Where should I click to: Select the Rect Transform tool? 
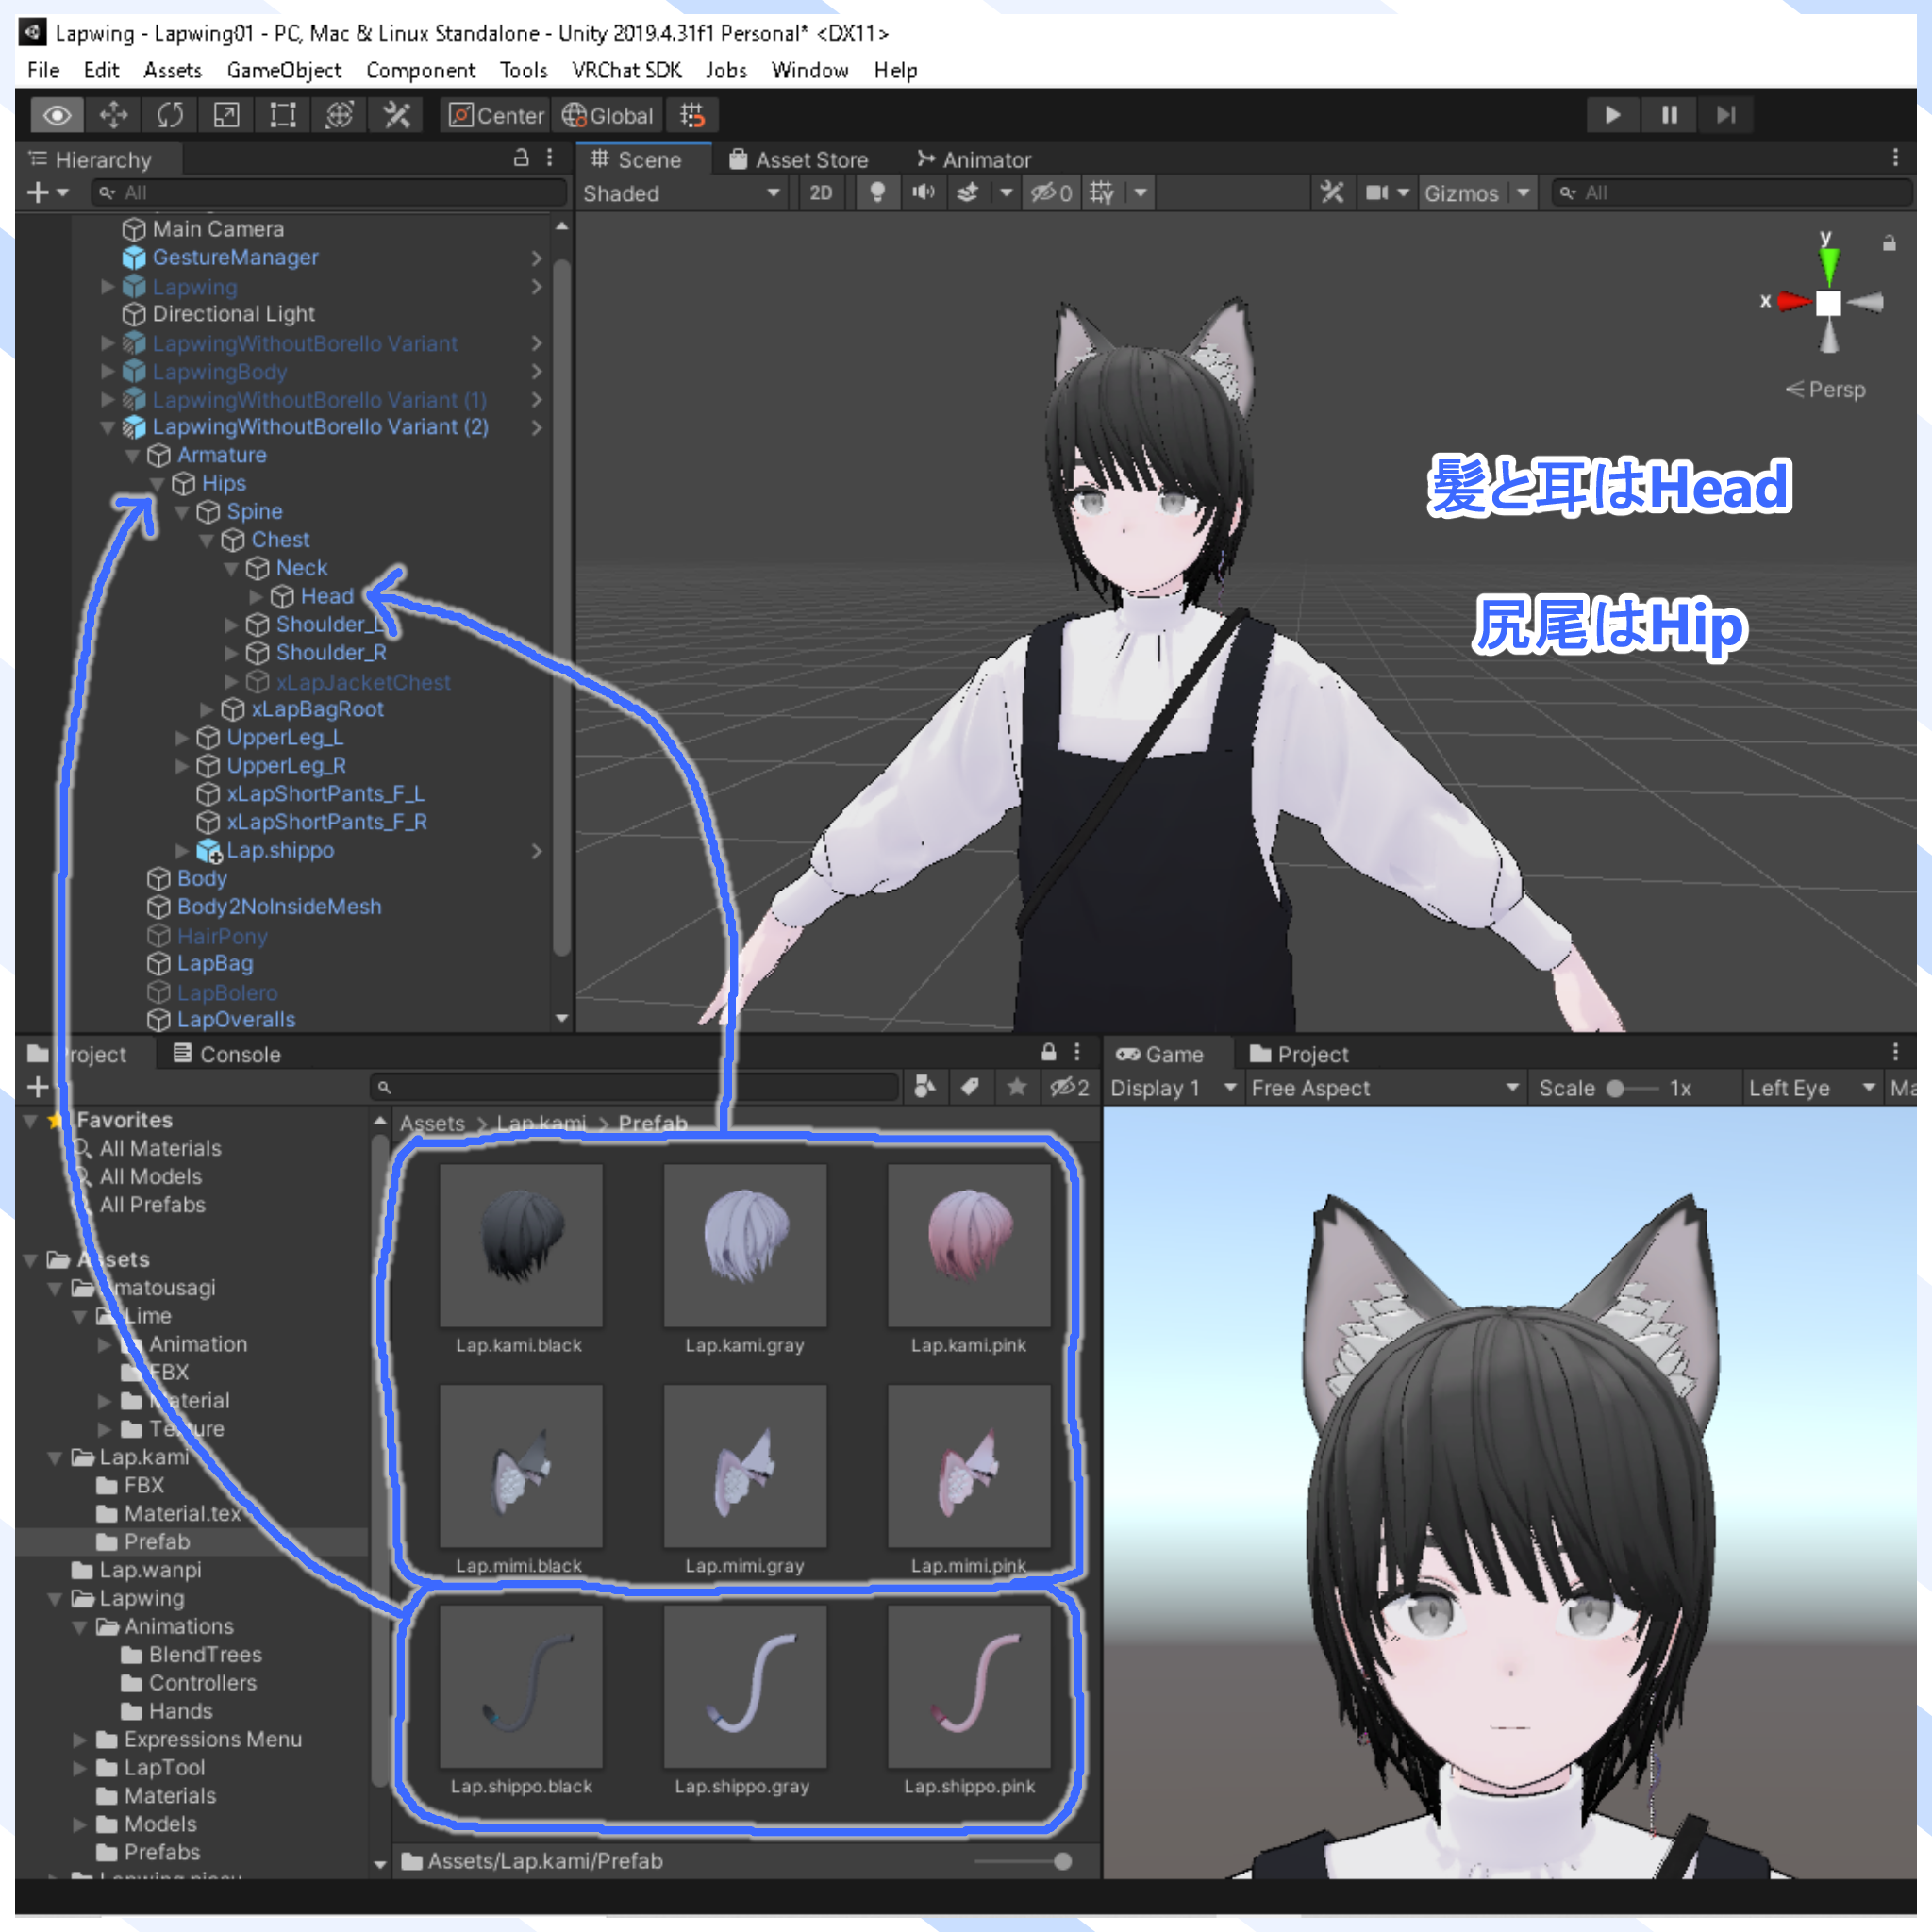click(282, 115)
